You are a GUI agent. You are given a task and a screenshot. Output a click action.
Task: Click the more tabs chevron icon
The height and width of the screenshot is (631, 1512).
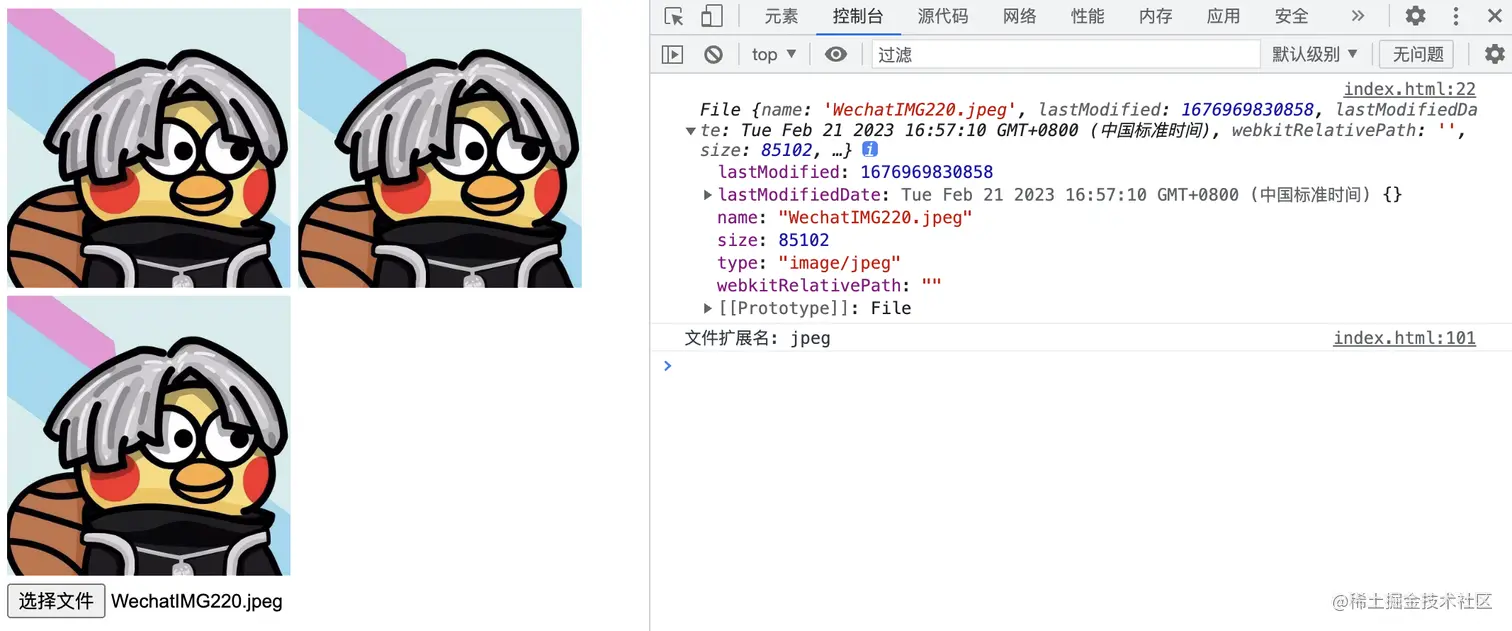(1358, 16)
